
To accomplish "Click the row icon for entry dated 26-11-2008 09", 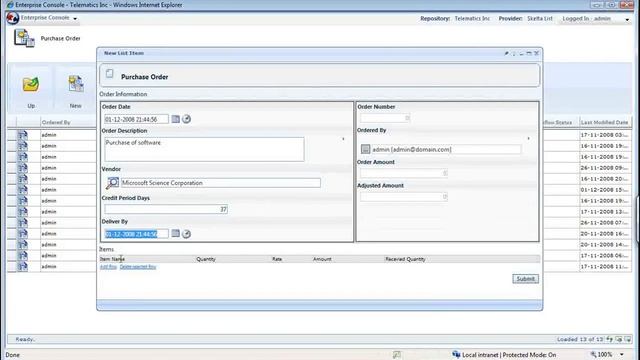I will tap(22, 168).
